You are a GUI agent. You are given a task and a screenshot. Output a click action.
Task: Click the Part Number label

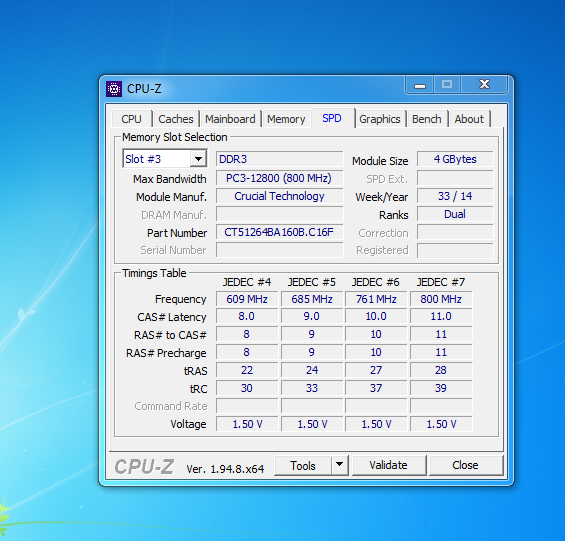[x=177, y=233]
